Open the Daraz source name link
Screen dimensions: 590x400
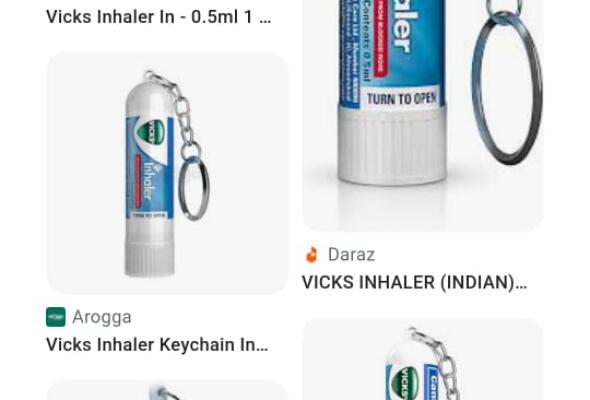click(351, 255)
